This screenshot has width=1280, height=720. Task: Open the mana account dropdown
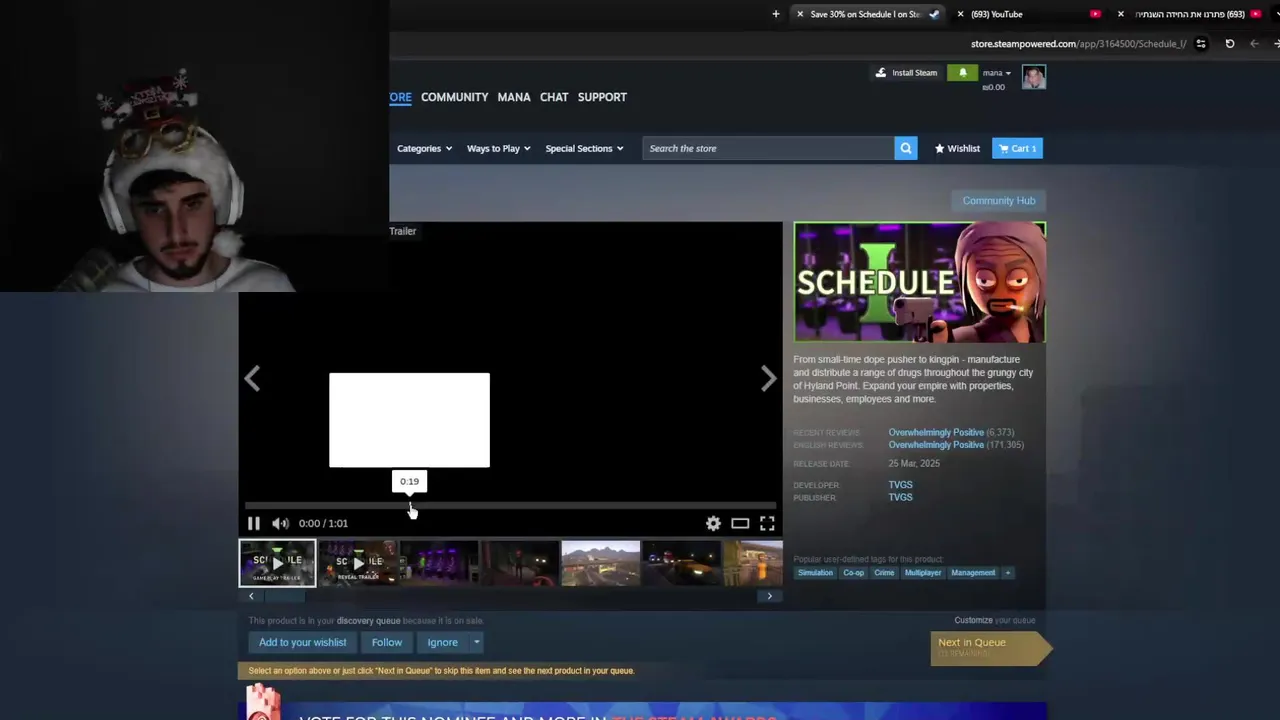[996, 73]
